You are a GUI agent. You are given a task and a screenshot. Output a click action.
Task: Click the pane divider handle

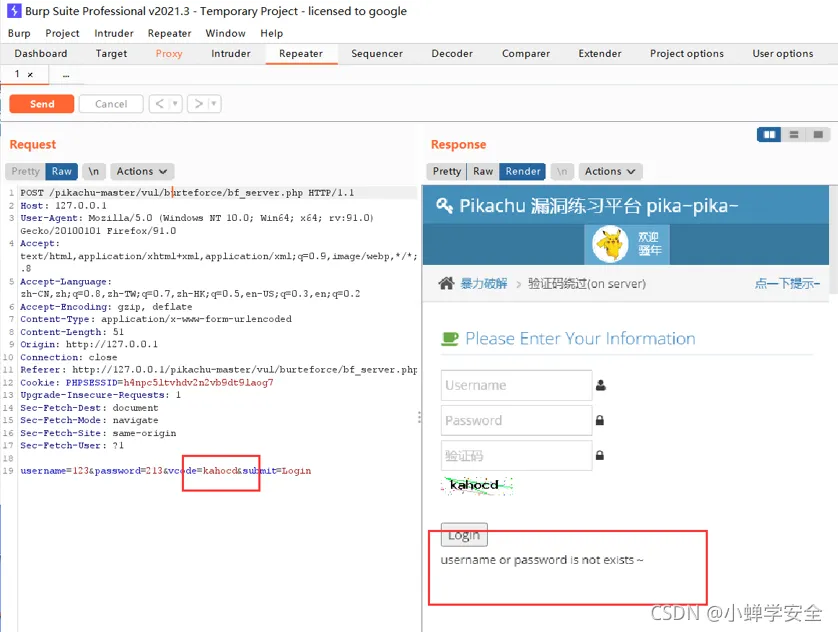420,417
